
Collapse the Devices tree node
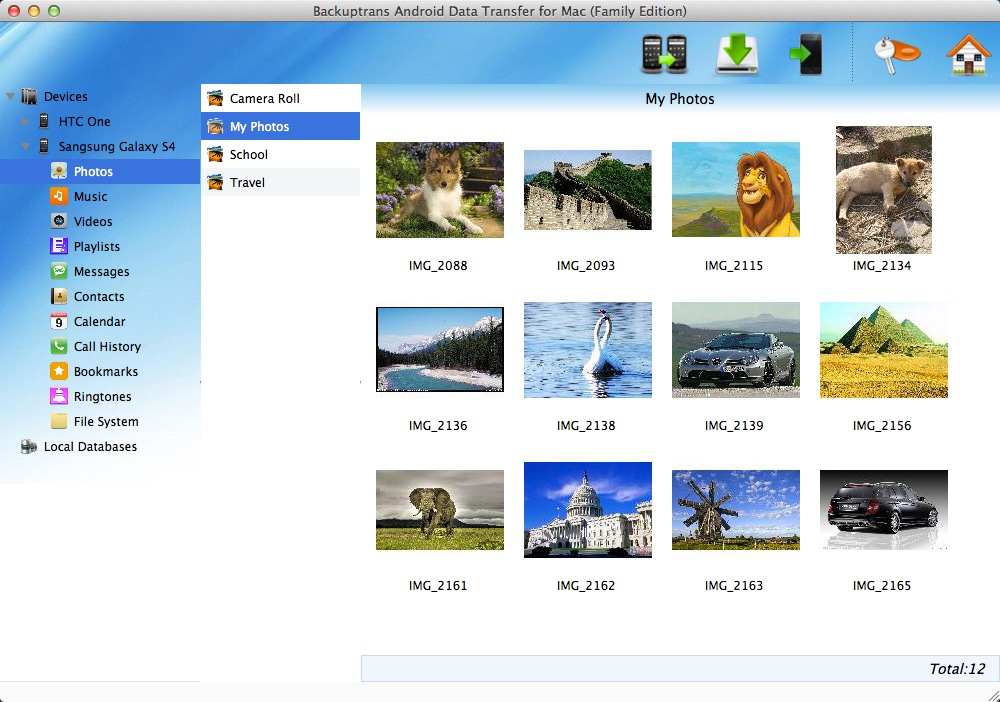click(11, 97)
